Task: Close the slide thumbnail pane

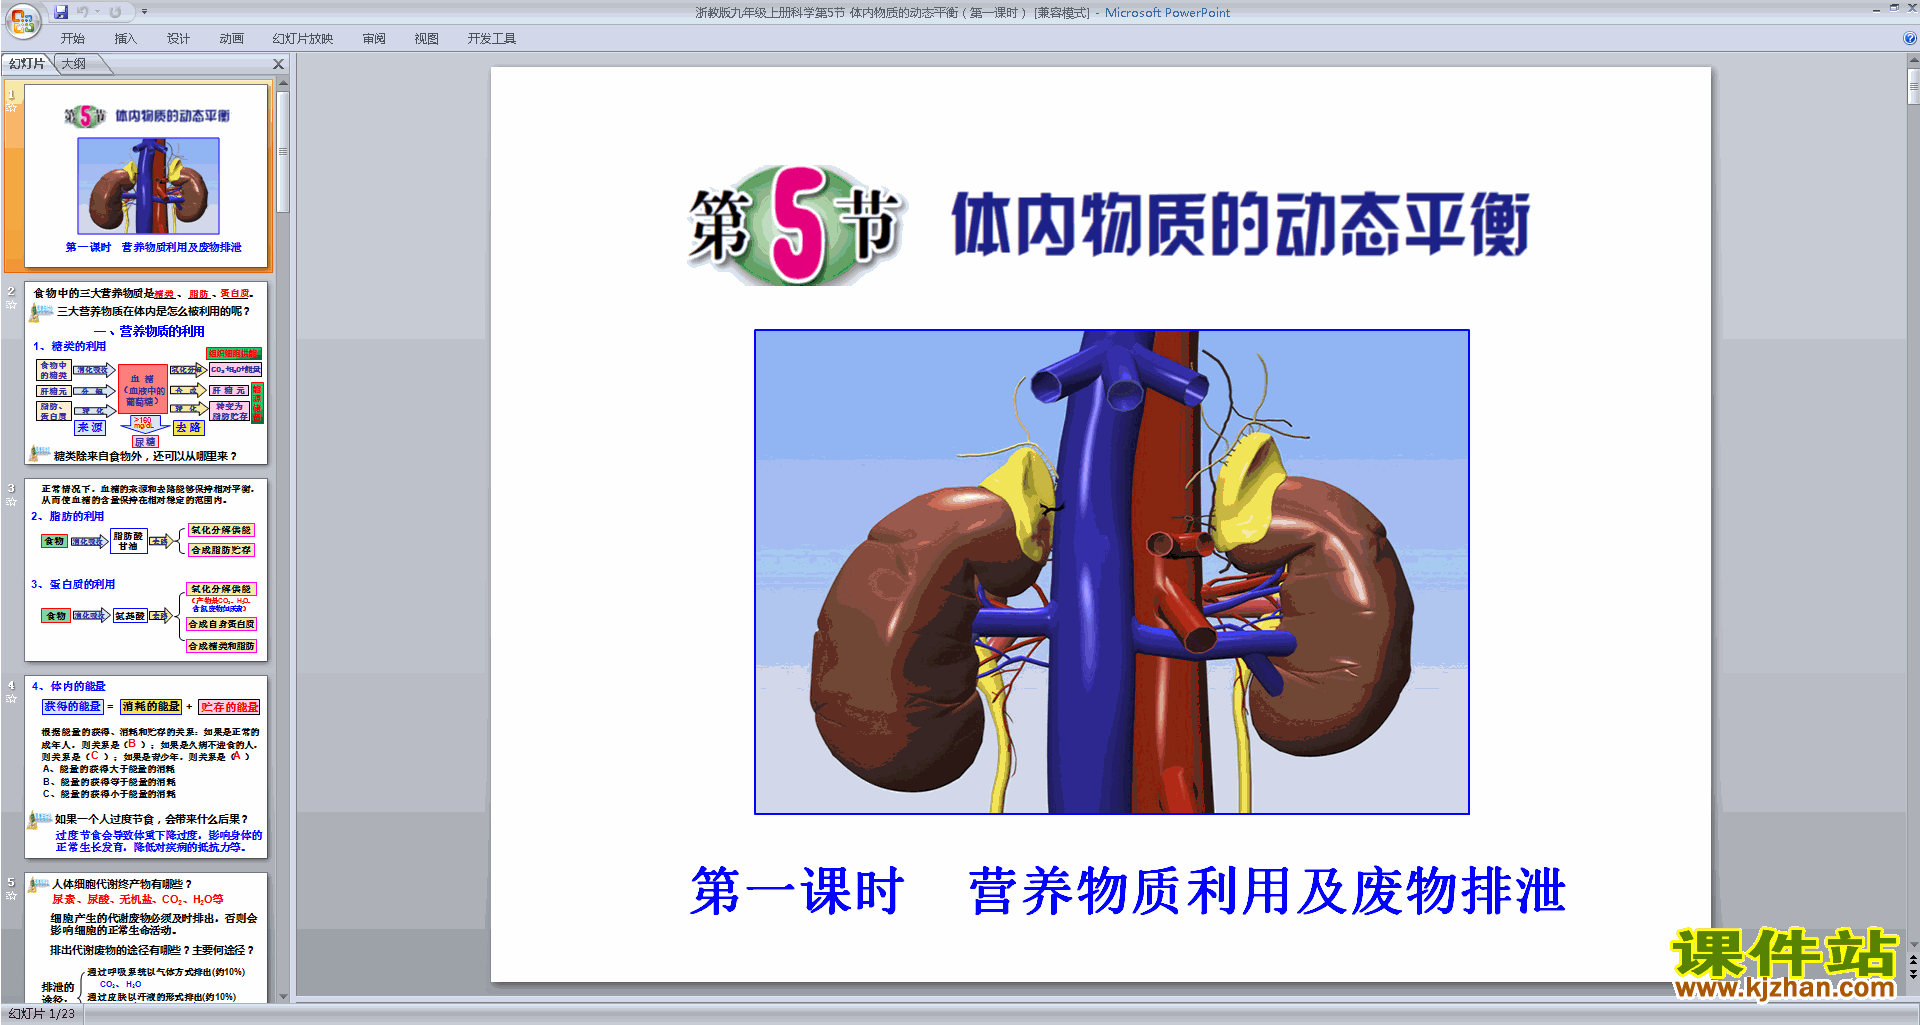Action: 279,64
